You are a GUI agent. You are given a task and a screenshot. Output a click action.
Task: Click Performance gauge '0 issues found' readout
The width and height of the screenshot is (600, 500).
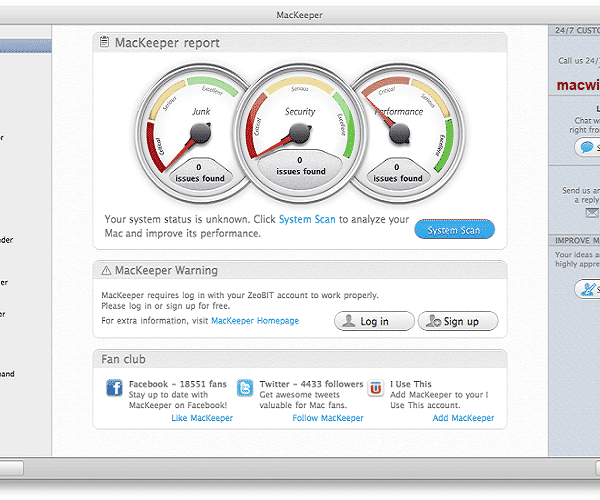[398, 173]
